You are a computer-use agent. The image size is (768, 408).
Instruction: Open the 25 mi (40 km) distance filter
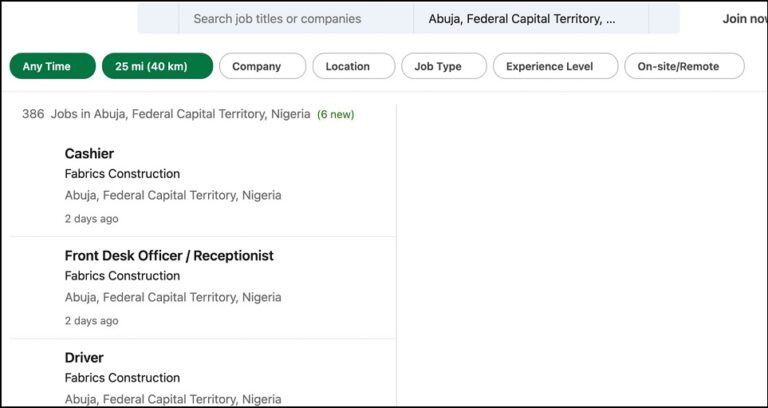(157, 66)
